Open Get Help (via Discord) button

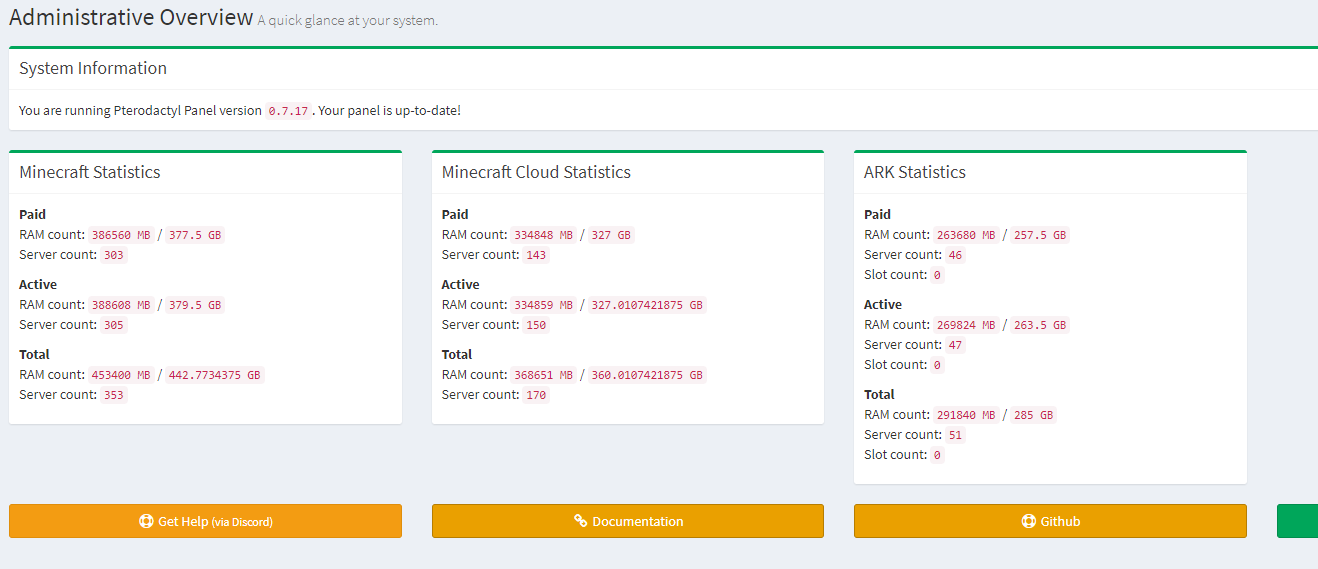pyautogui.click(x=205, y=521)
